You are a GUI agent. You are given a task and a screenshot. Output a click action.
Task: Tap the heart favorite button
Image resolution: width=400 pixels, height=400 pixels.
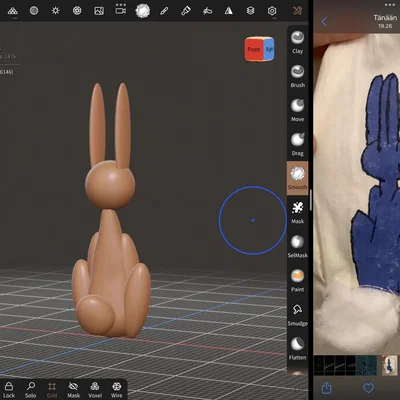pos(368,388)
